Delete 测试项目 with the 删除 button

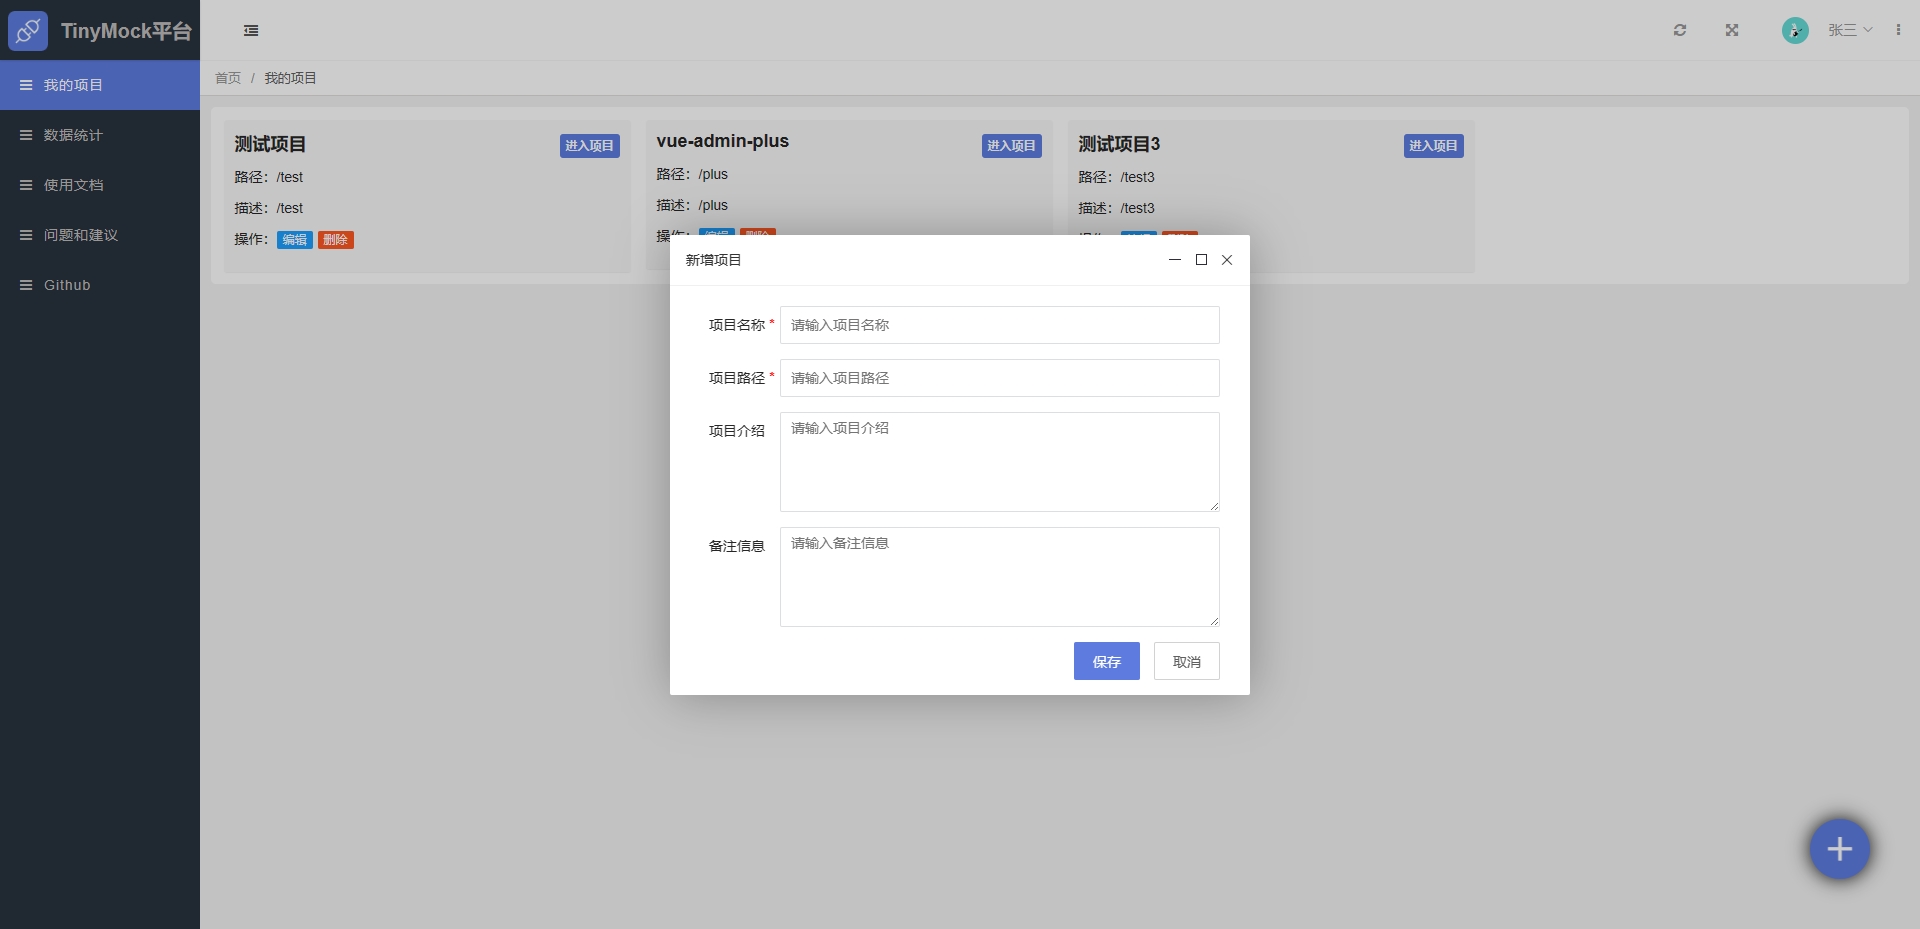point(336,240)
